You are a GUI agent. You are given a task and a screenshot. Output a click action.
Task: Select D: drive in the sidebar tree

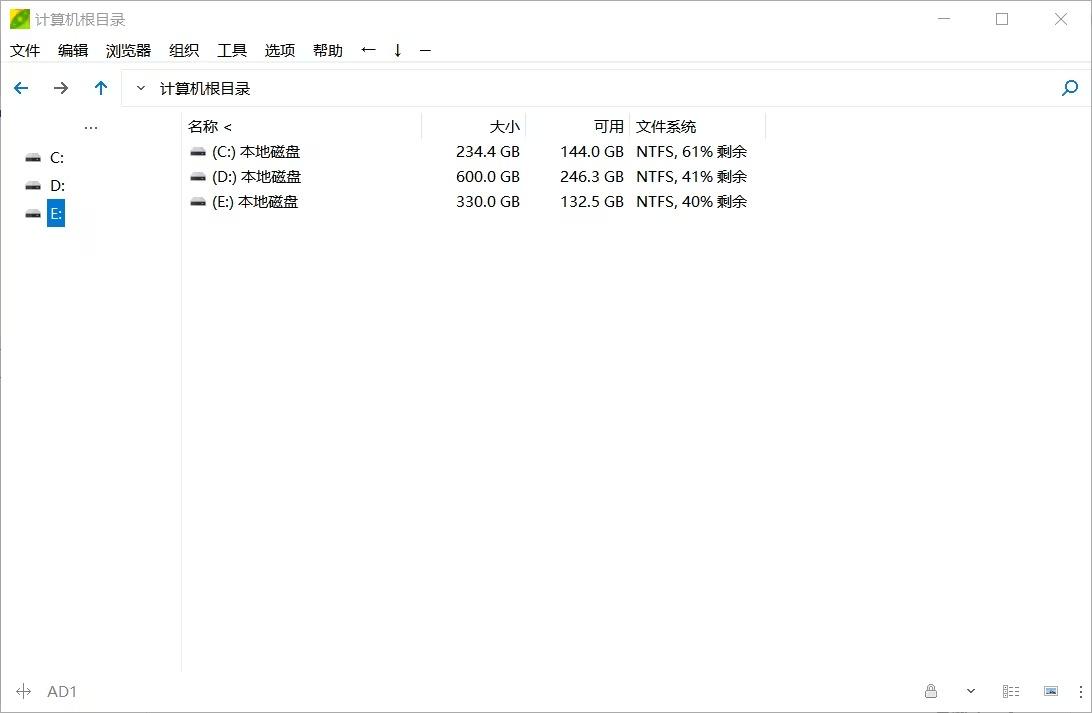pyautogui.click(x=57, y=186)
